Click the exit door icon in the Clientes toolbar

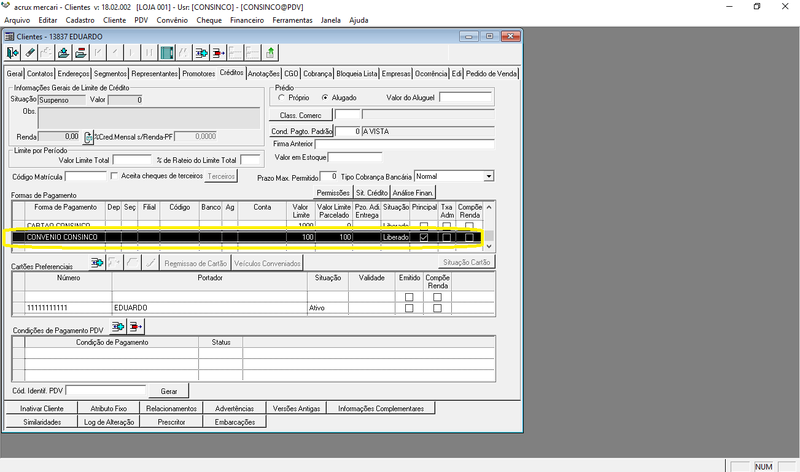pyautogui.click(x=13, y=53)
